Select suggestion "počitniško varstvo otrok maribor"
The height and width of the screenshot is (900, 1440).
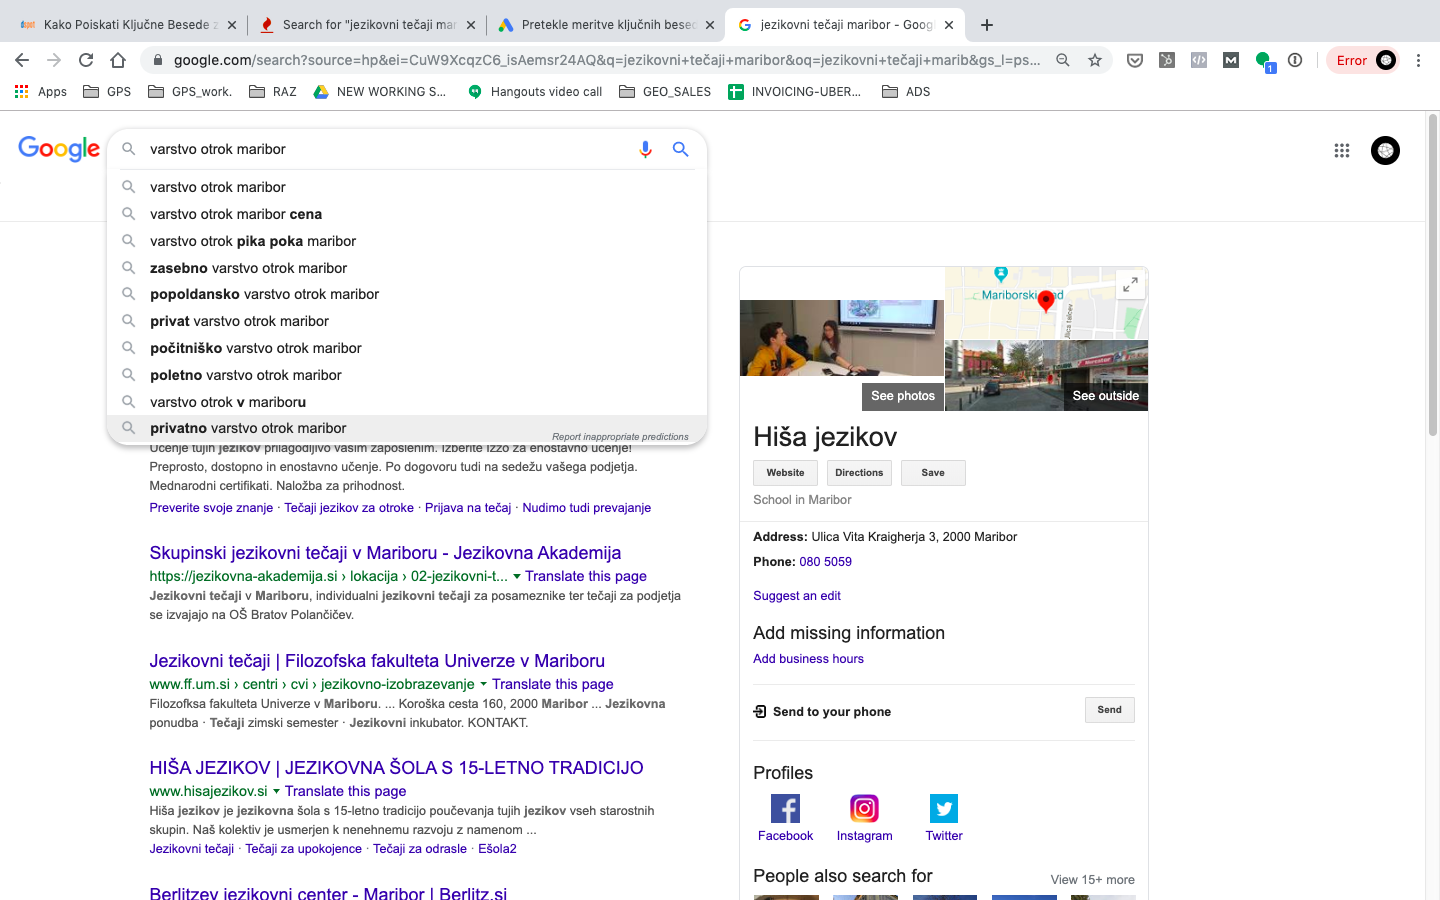coord(407,348)
